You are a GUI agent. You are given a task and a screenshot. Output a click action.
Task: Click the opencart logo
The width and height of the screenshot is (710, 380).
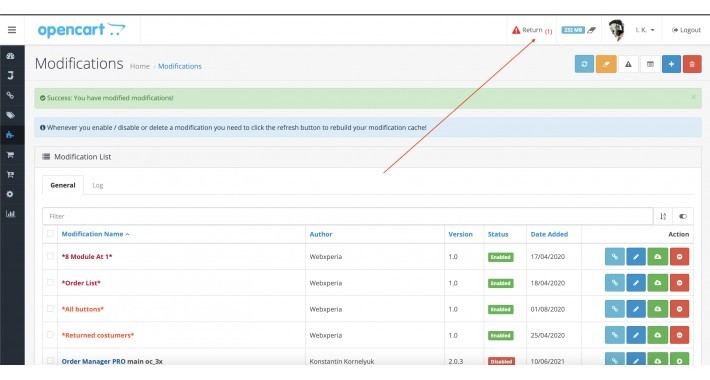(x=82, y=30)
